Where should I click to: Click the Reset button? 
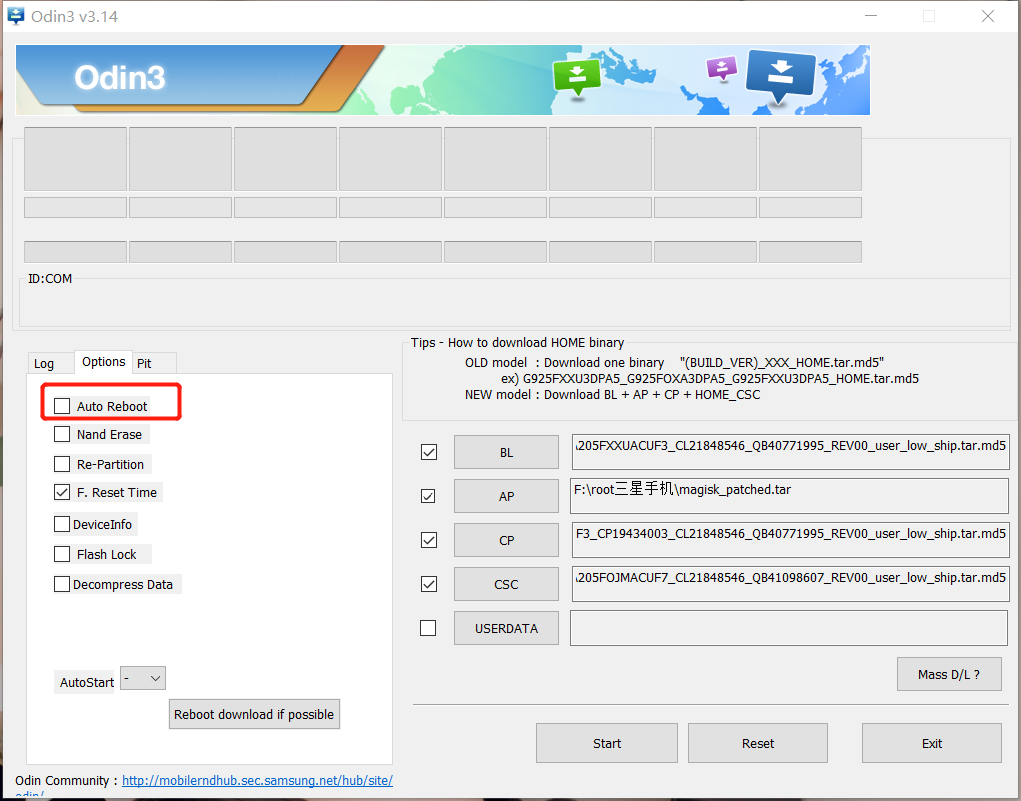tap(758, 743)
